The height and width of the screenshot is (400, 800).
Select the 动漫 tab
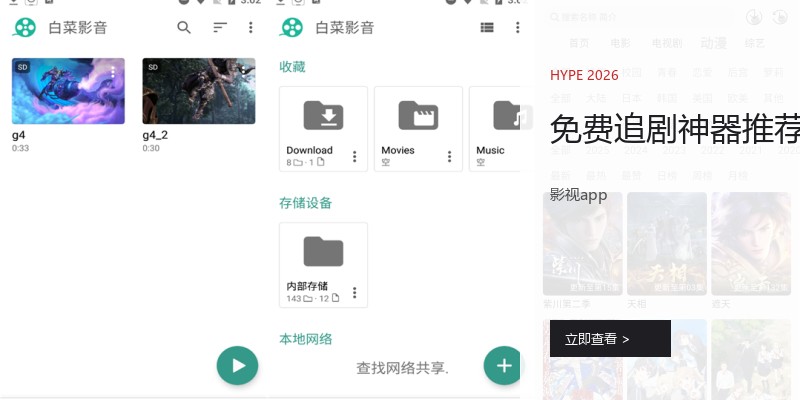pyautogui.click(x=713, y=43)
